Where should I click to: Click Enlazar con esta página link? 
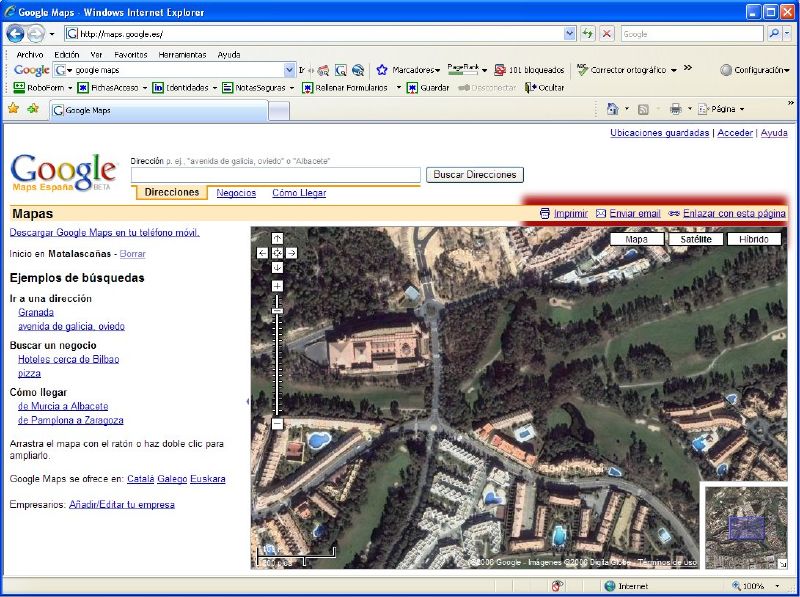(x=734, y=213)
